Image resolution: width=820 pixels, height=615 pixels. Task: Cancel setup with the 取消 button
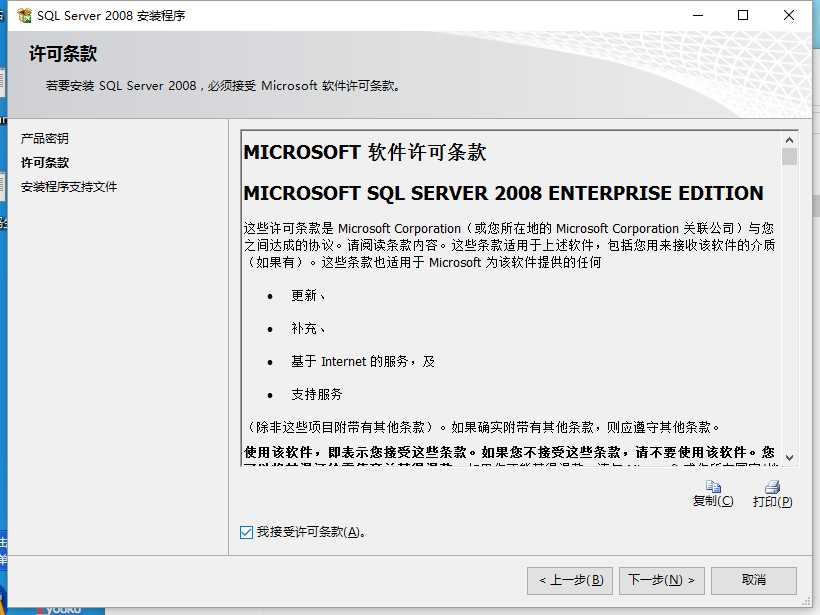coord(754,580)
